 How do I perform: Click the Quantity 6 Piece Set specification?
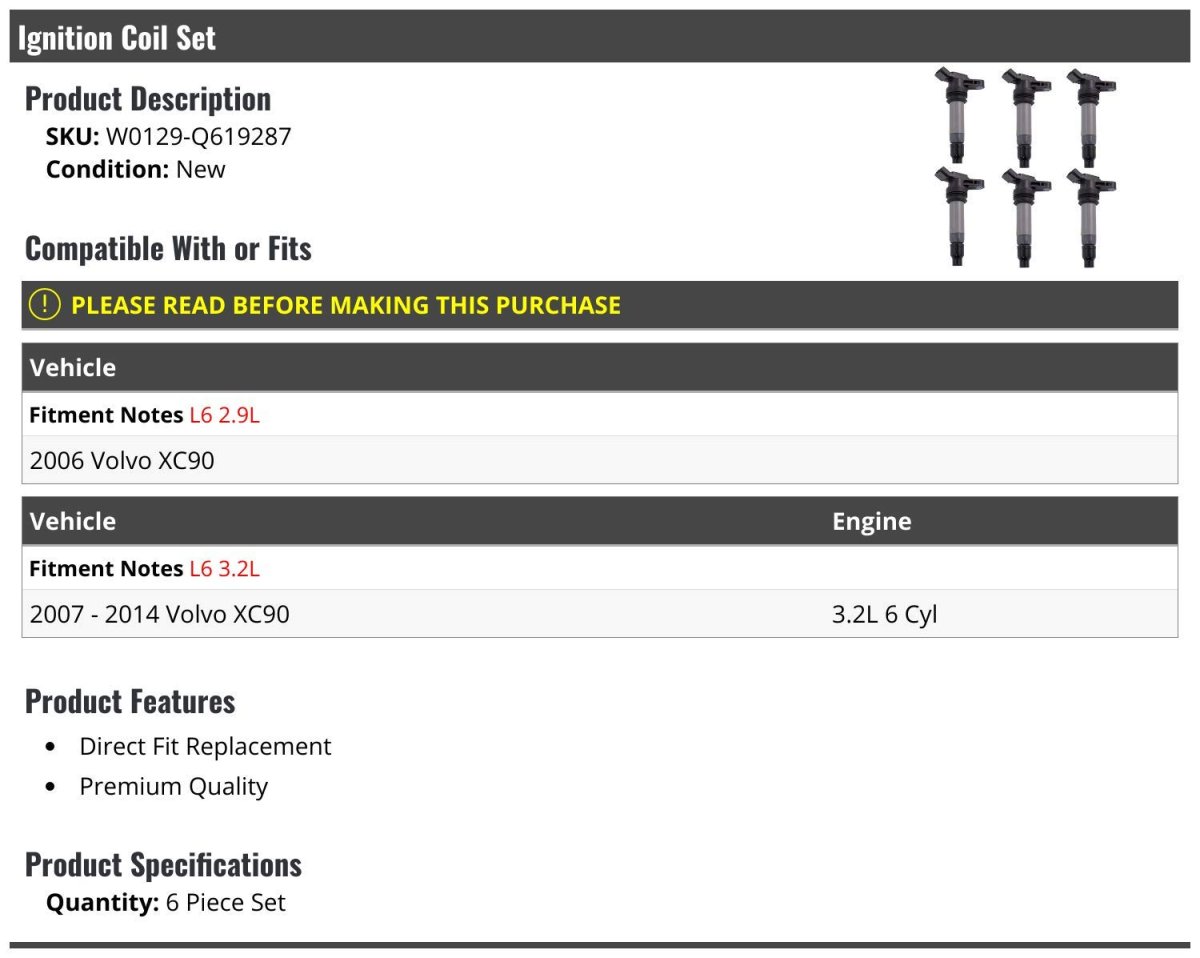click(x=166, y=902)
